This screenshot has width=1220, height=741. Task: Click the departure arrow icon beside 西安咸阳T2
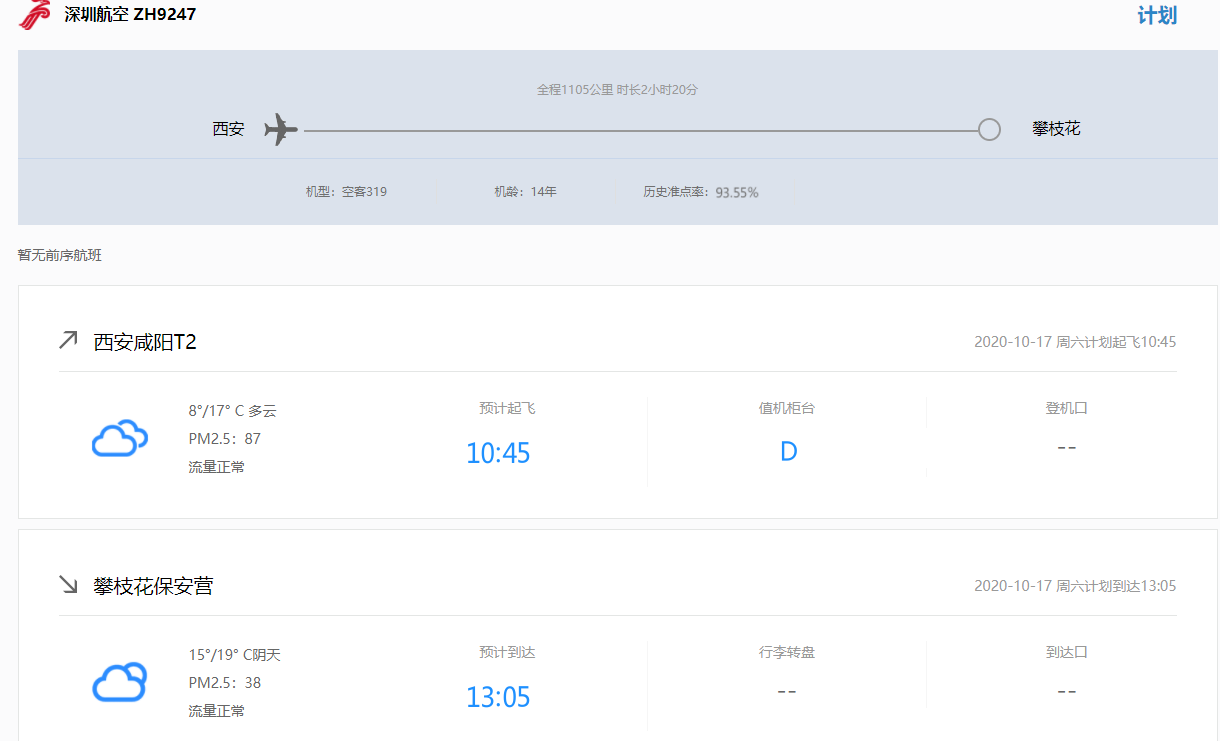(x=68, y=341)
